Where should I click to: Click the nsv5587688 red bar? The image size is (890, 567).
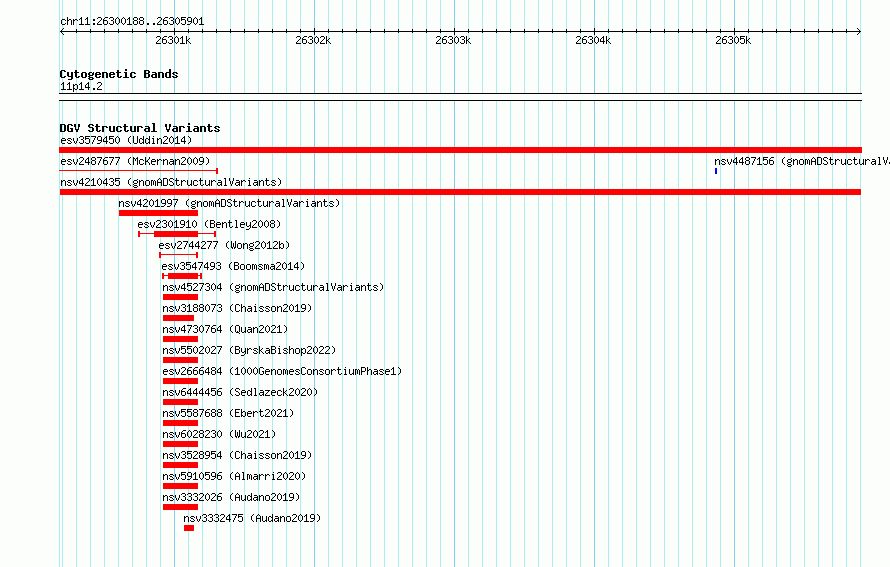pyautogui.click(x=180, y=423)
